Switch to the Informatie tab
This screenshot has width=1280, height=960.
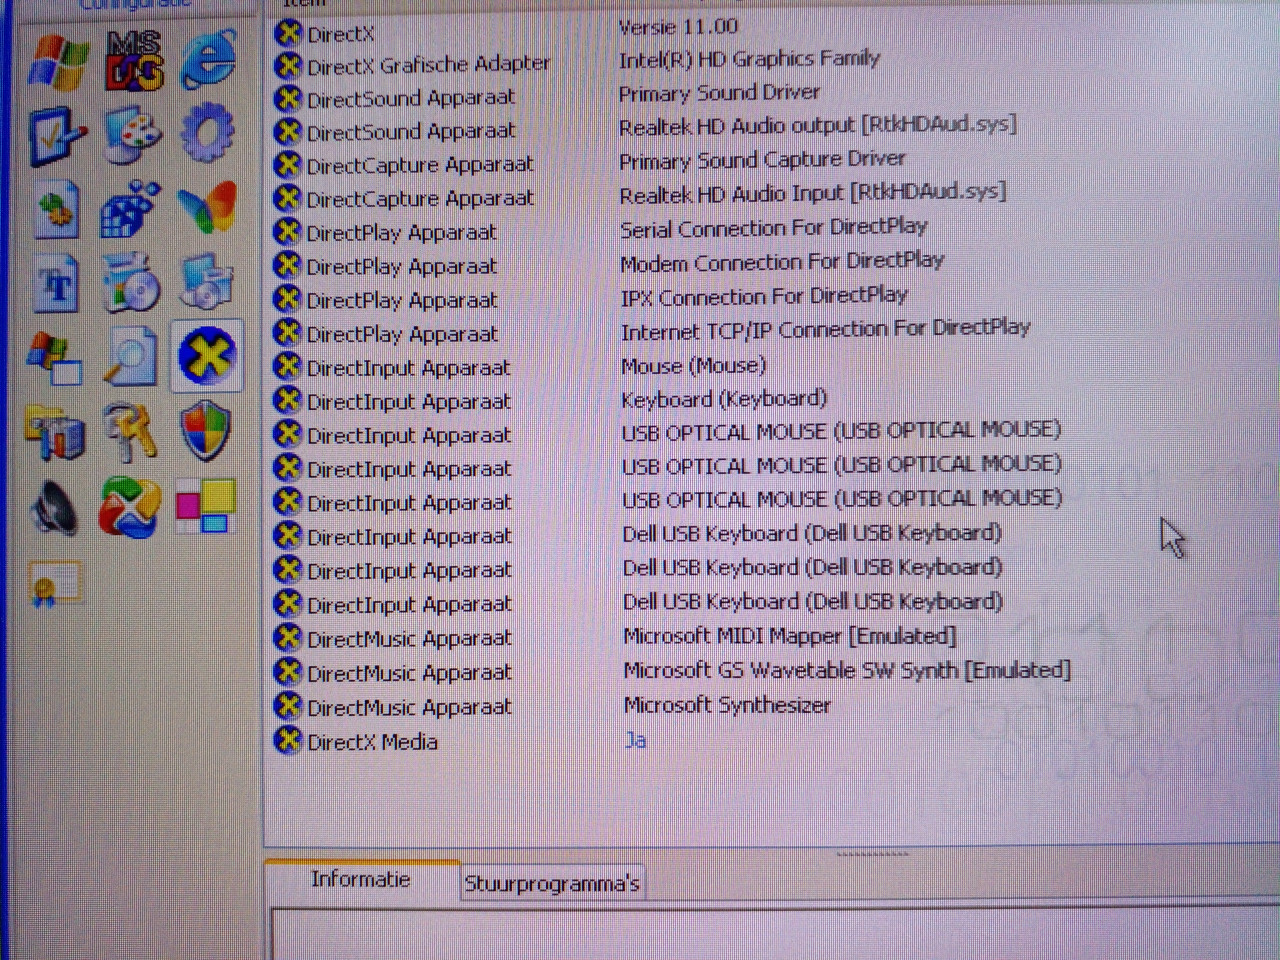pyautogui.click(x=361, y=880)
